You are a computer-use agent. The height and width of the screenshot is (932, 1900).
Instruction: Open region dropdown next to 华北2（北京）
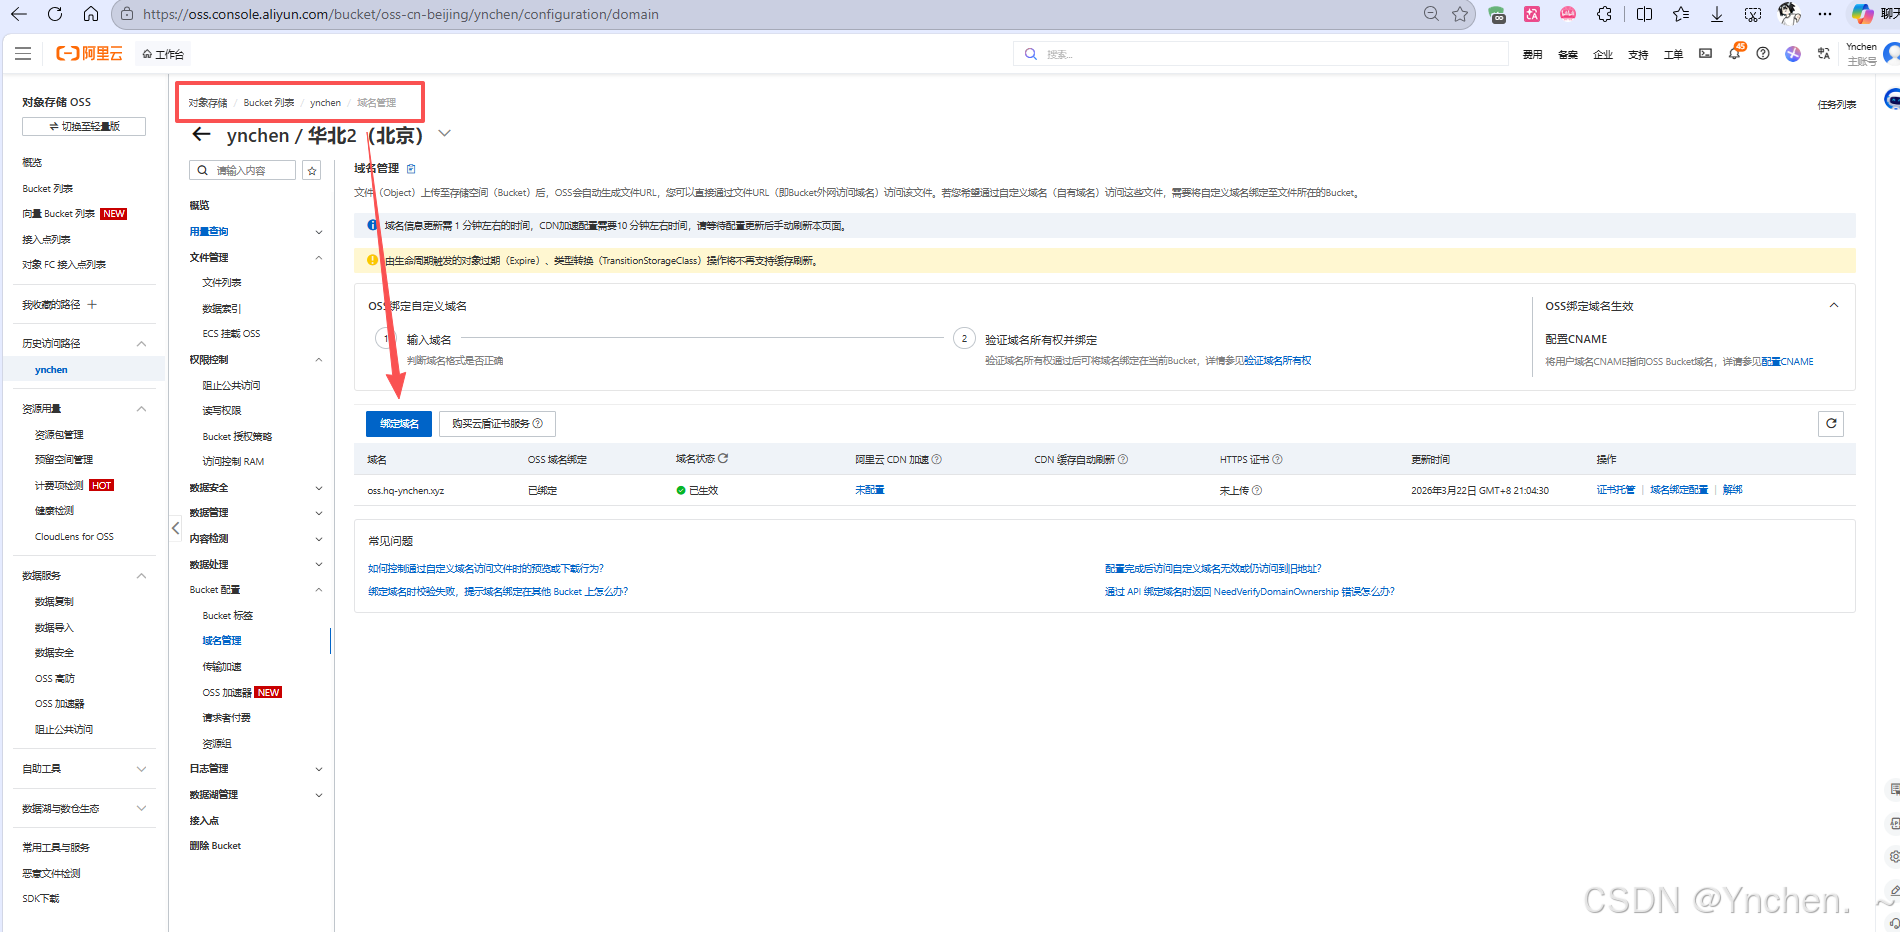point(445,134)
